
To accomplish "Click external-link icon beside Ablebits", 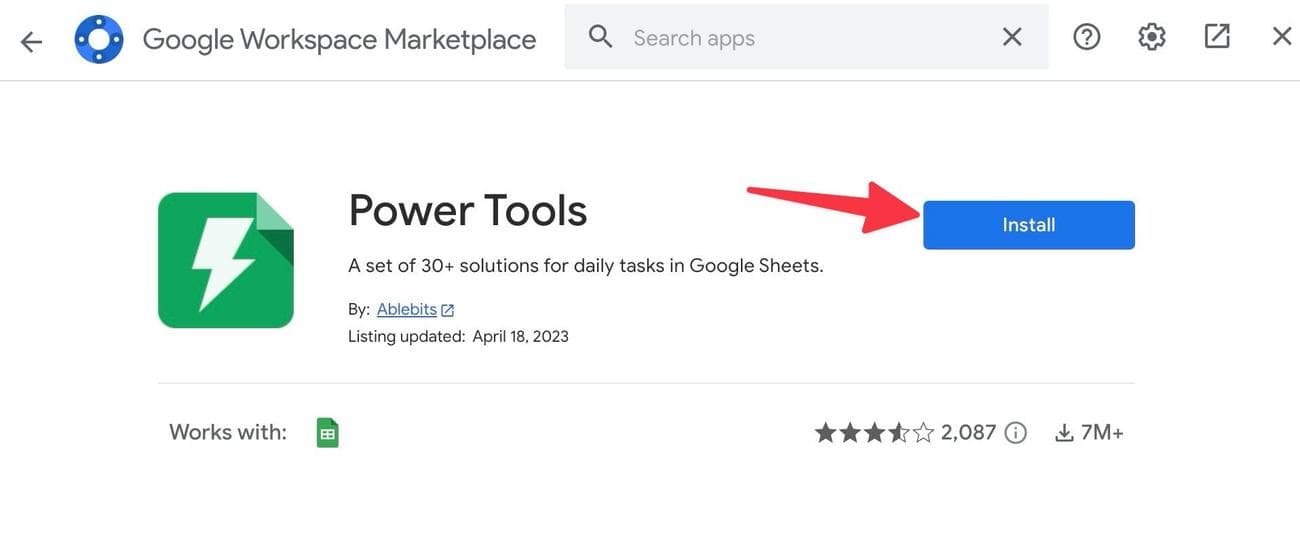I will point(448,311).
